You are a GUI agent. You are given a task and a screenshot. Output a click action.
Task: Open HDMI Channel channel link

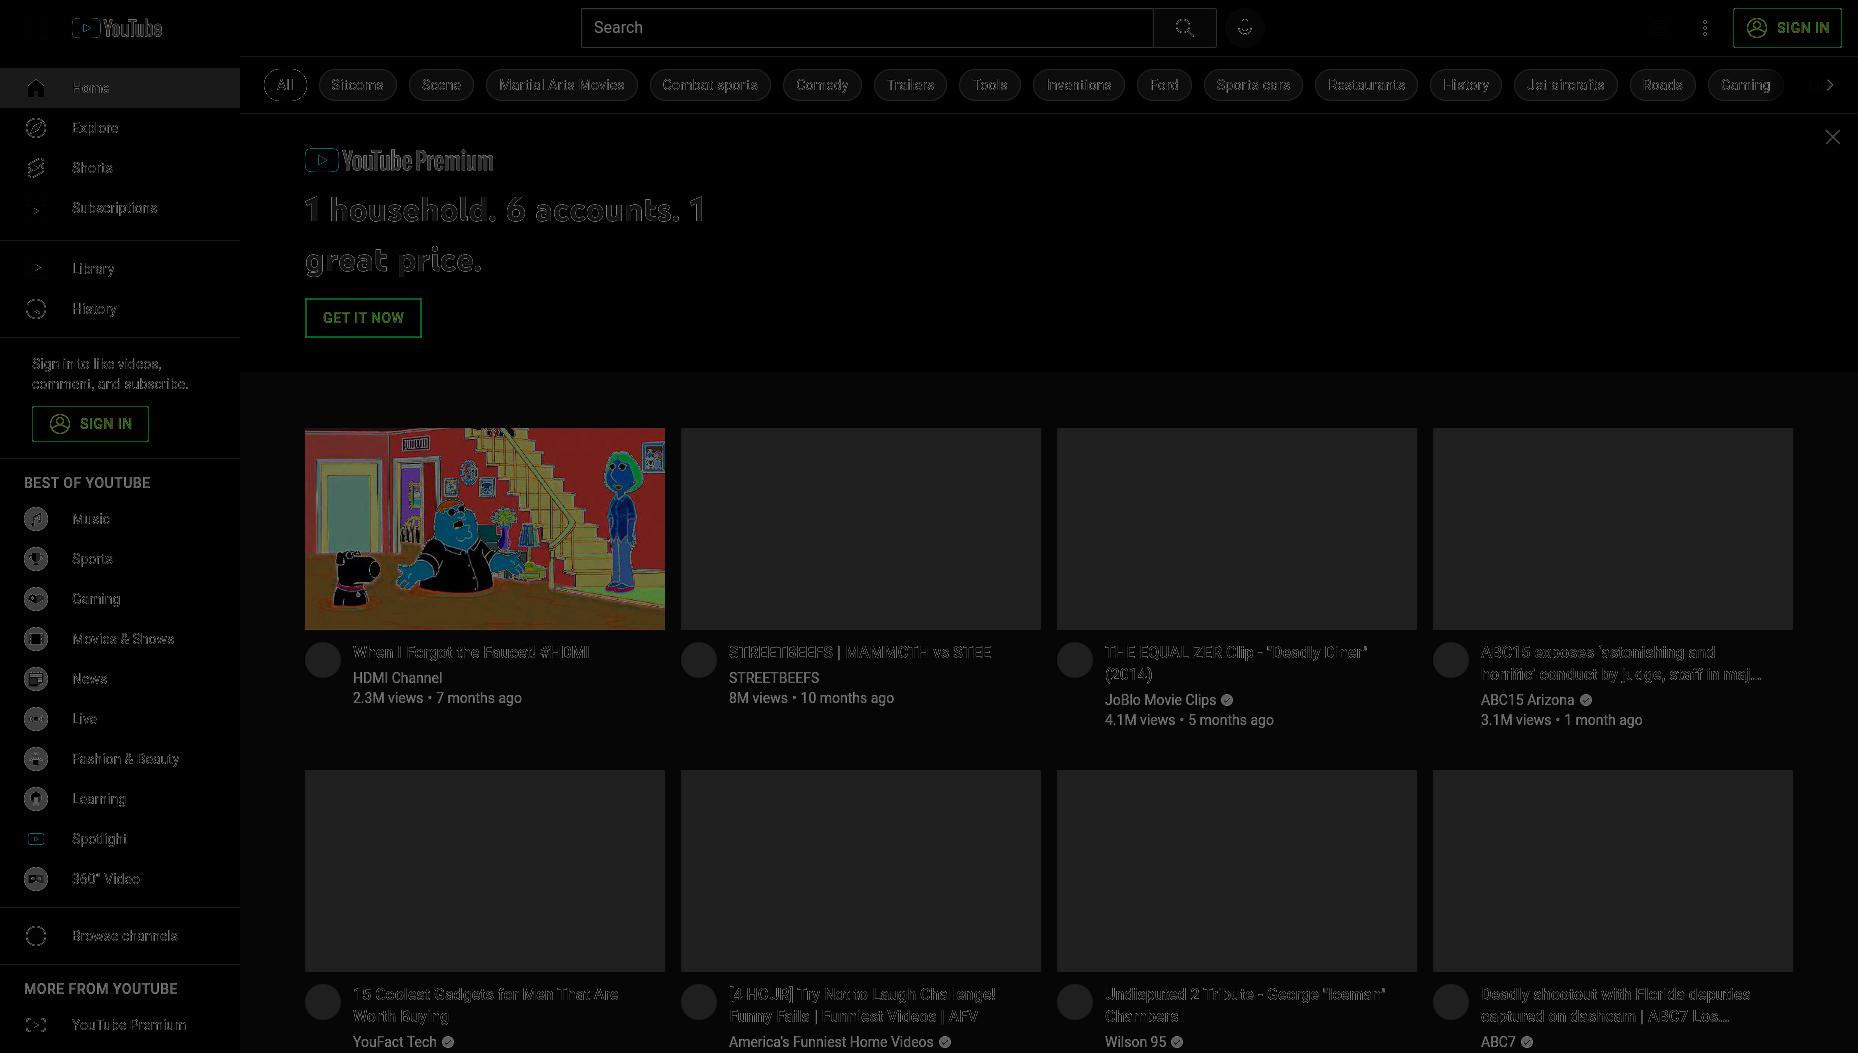[x=397, y=678]
